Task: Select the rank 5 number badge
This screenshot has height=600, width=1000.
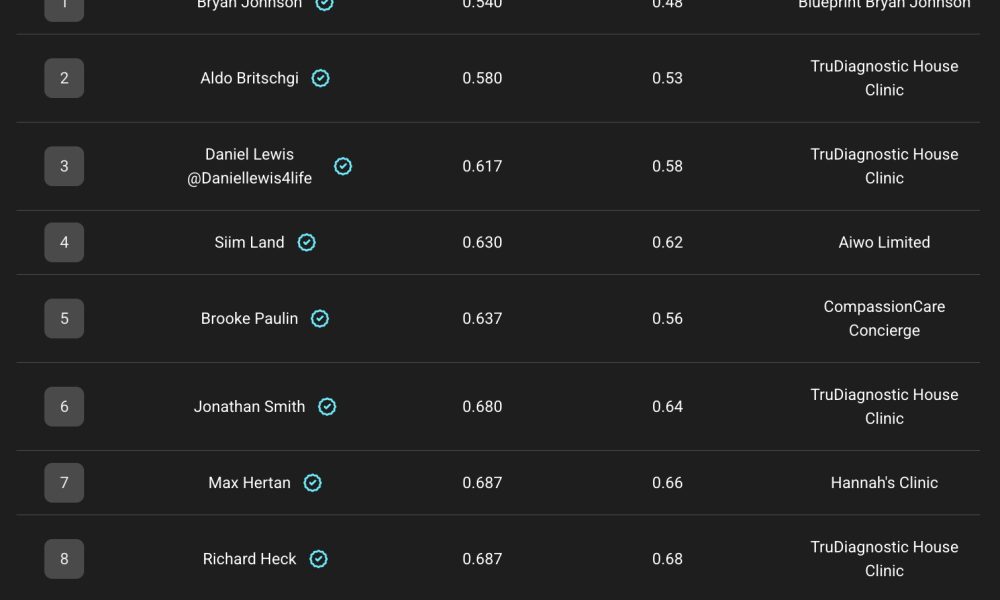Action: coord(64,318)
